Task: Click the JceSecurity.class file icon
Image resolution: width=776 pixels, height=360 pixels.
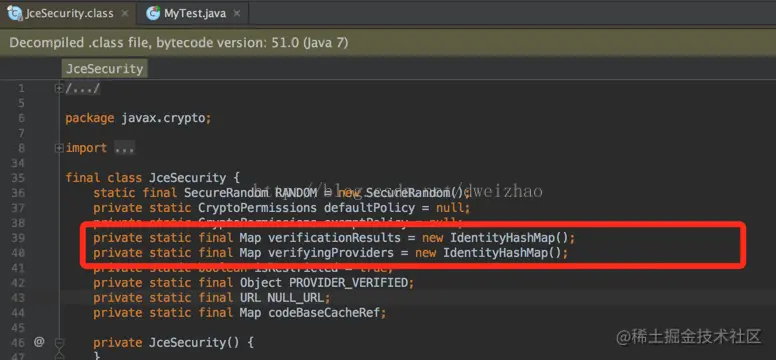Action: point(15,13)
